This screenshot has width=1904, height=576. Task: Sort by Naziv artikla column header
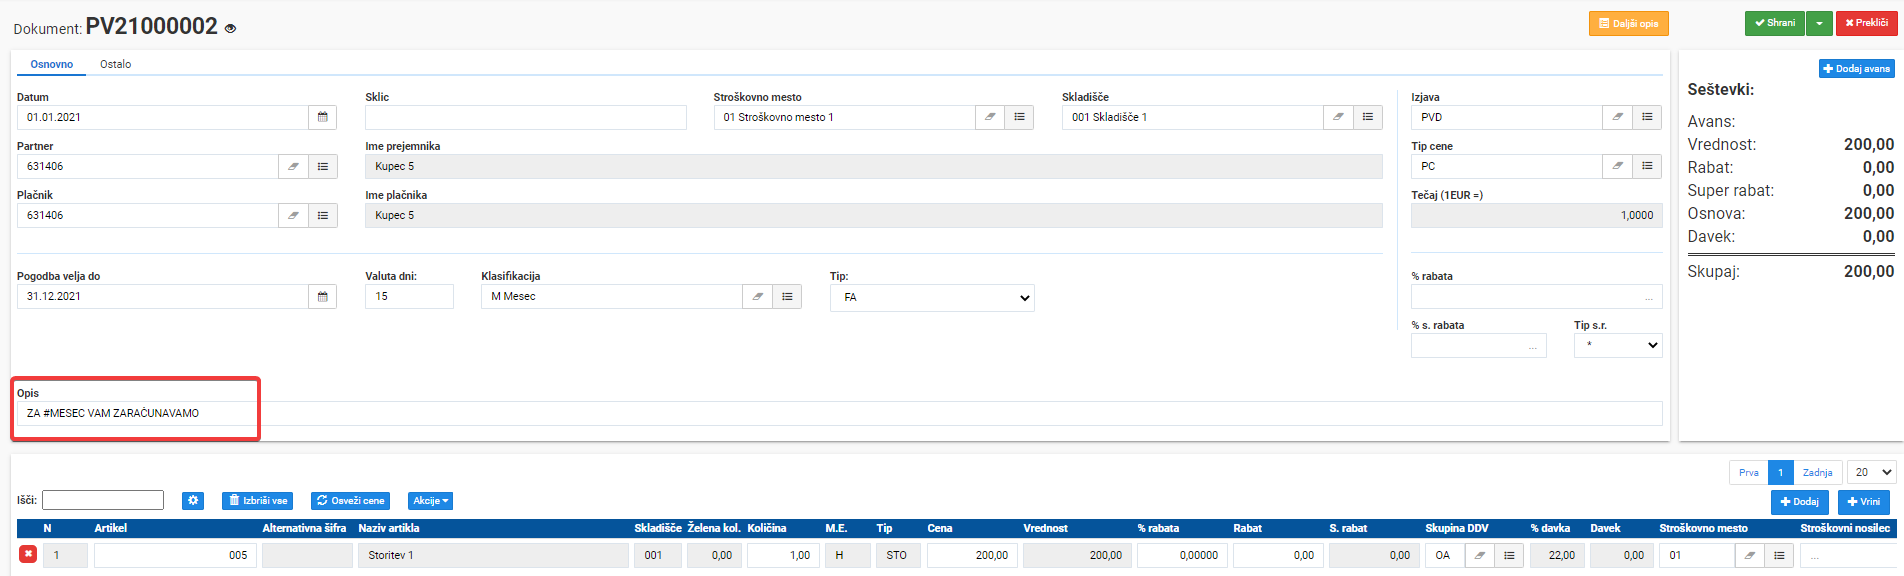(389, 528)
